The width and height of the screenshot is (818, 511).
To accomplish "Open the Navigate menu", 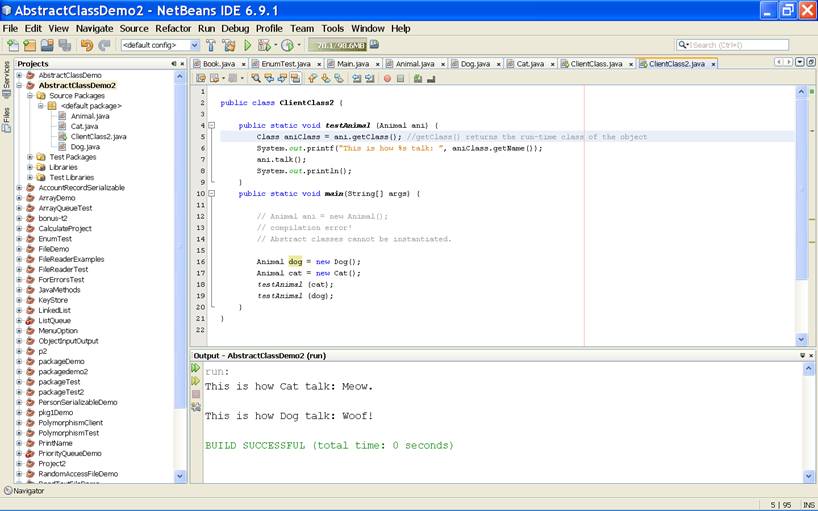I will pos(94,29).
